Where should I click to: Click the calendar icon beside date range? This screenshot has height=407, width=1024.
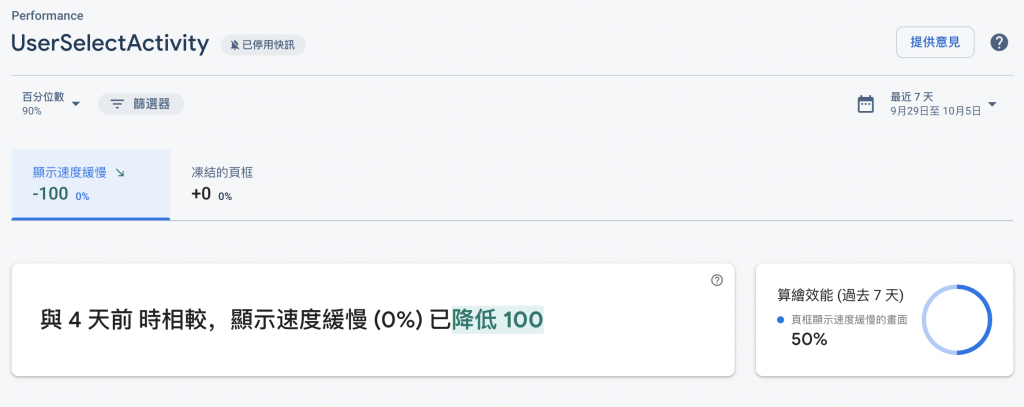click(866, 104)
